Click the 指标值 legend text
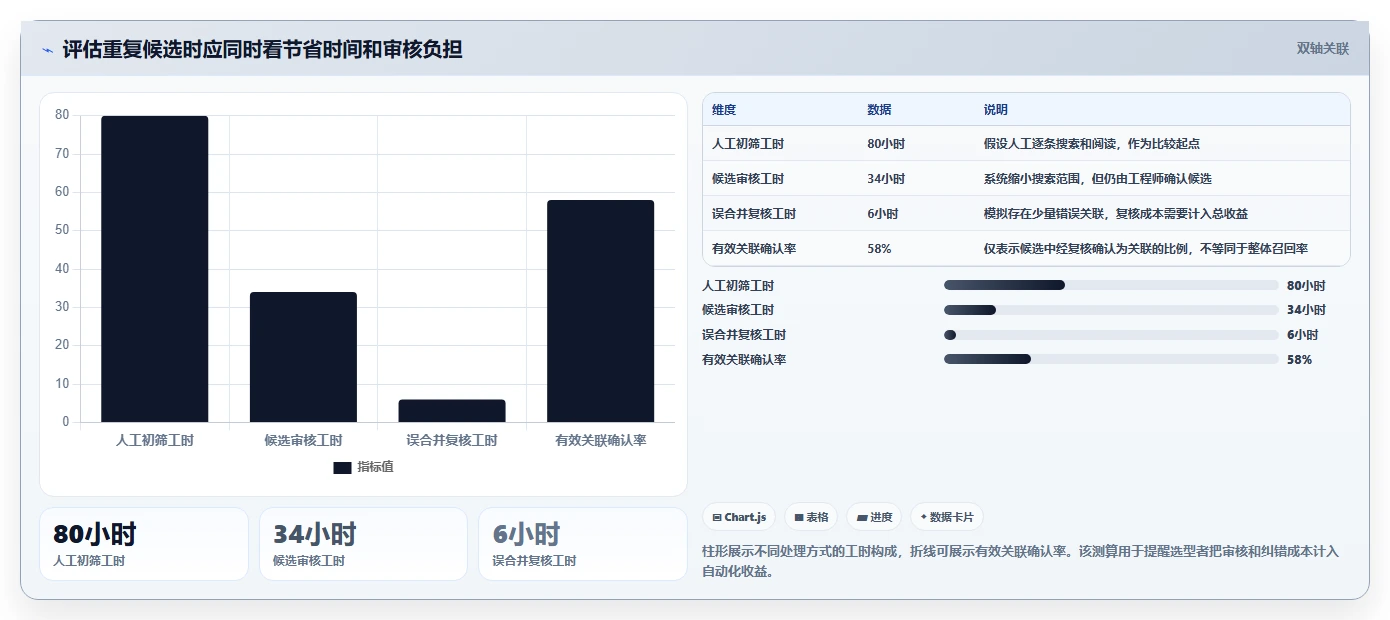 tap(376, 467)
